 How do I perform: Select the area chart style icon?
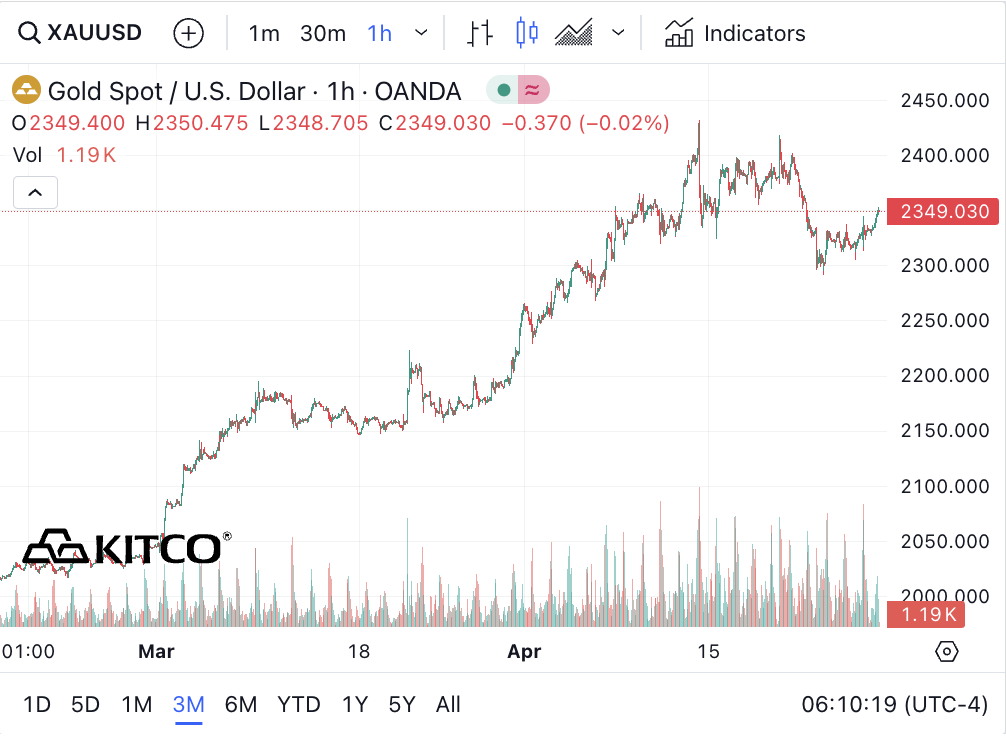[575, 33]
